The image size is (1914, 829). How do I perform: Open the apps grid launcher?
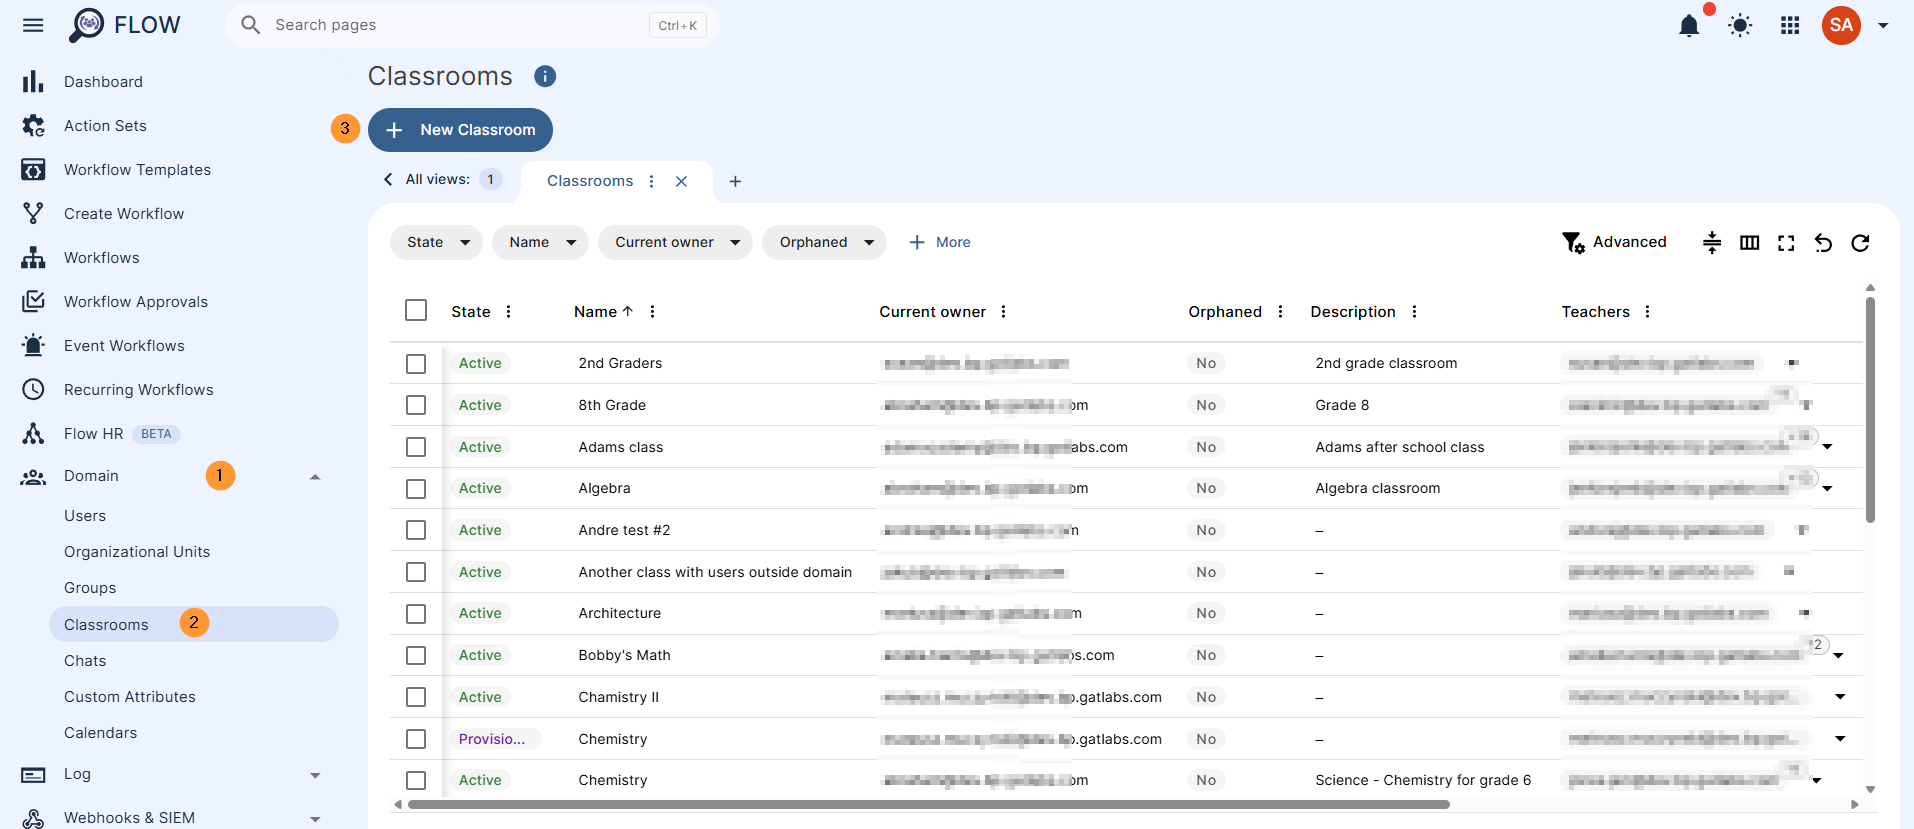coord(1790,25)
